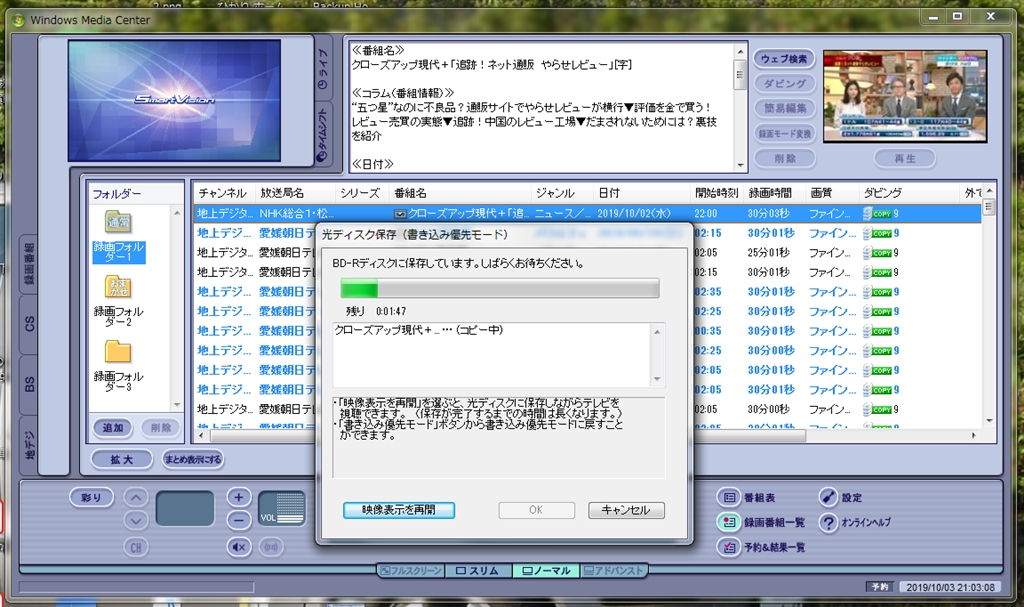Select the おまかせ folder icon for 録画フォルダー2
The image size is (1024, 607).
118,287
